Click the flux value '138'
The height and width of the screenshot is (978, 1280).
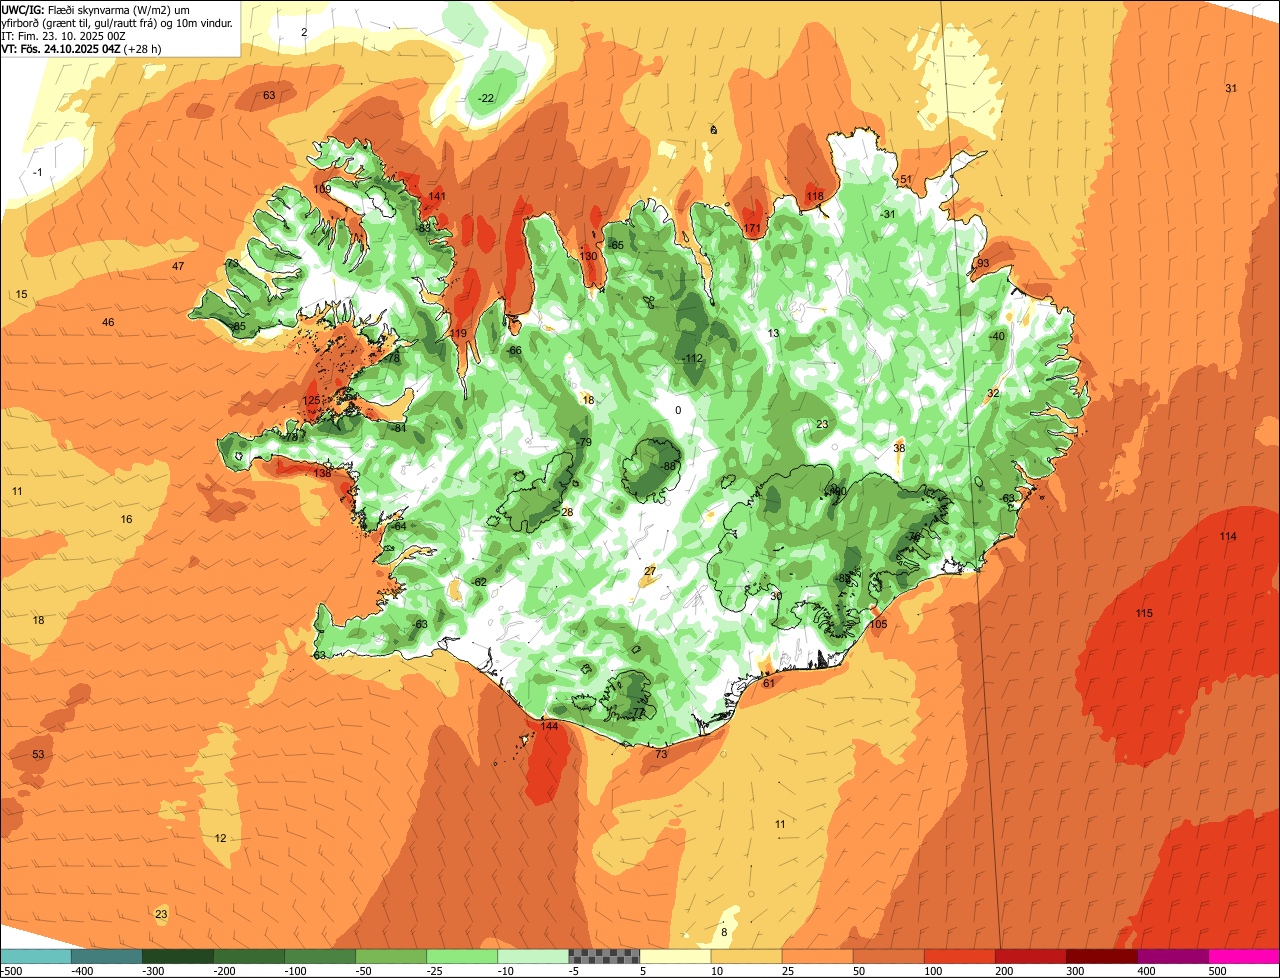(x=322, y=473)
